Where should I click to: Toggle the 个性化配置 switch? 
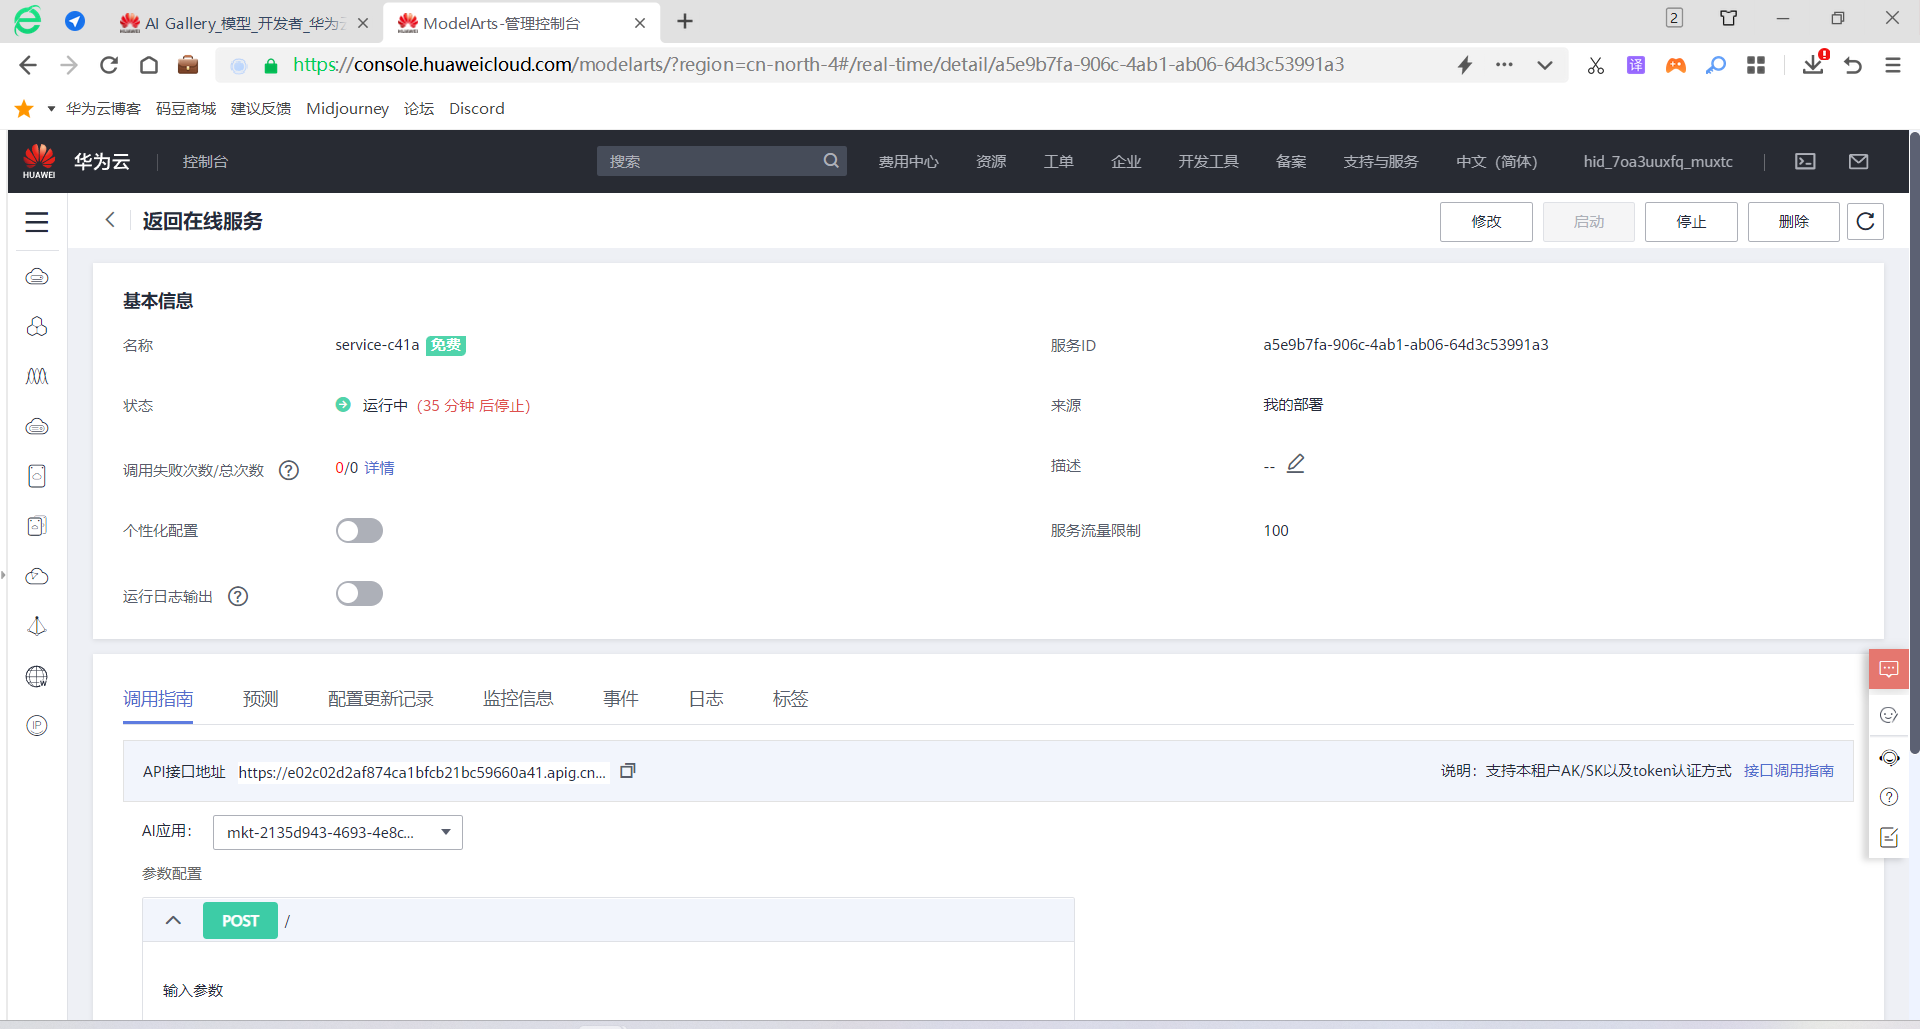coord(359,531)
